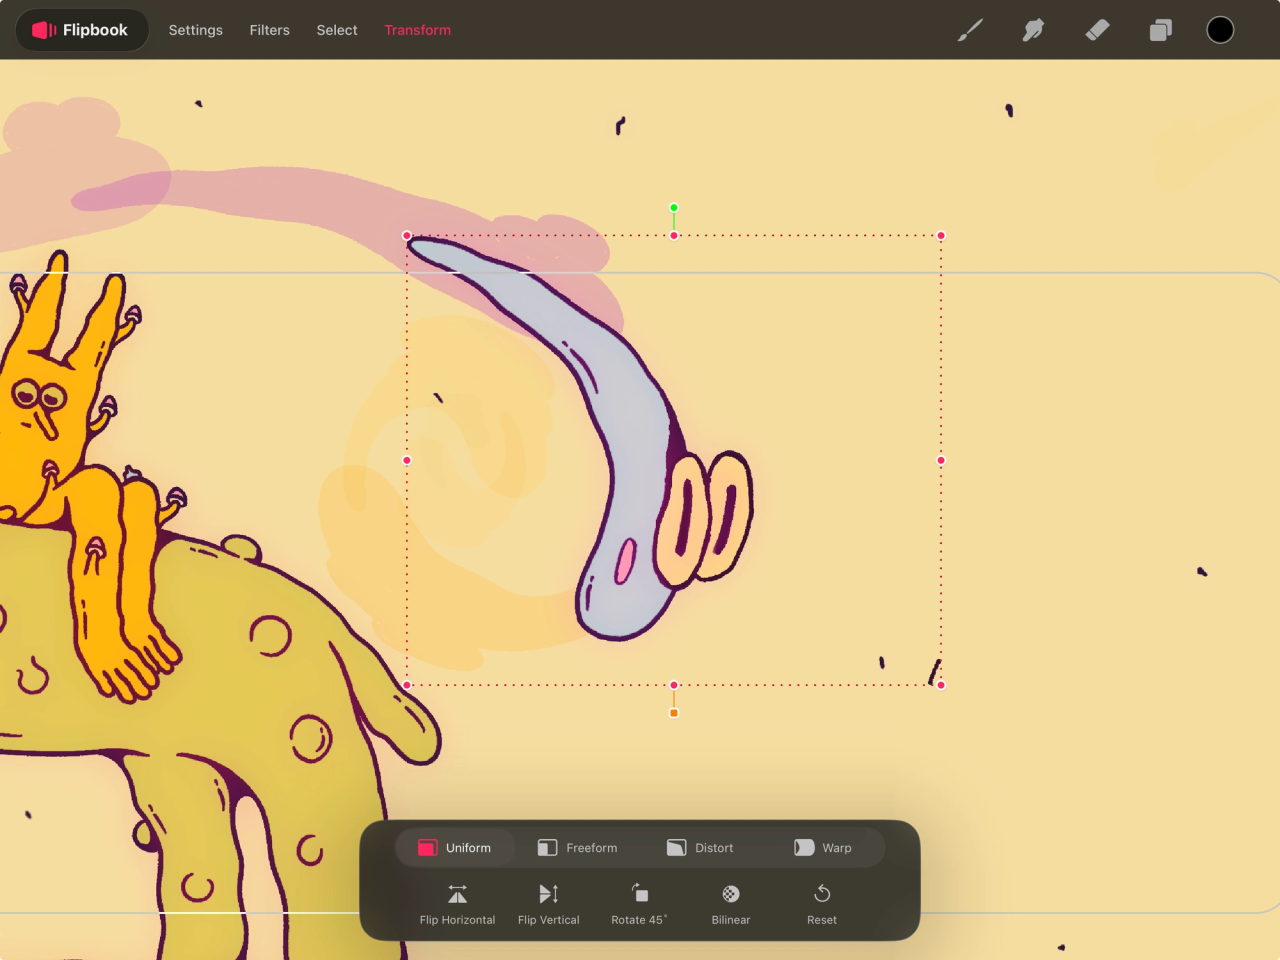Open the active color swatch
The image size is (1280, 960).
pyautogui.click(x=1220, y=29)
